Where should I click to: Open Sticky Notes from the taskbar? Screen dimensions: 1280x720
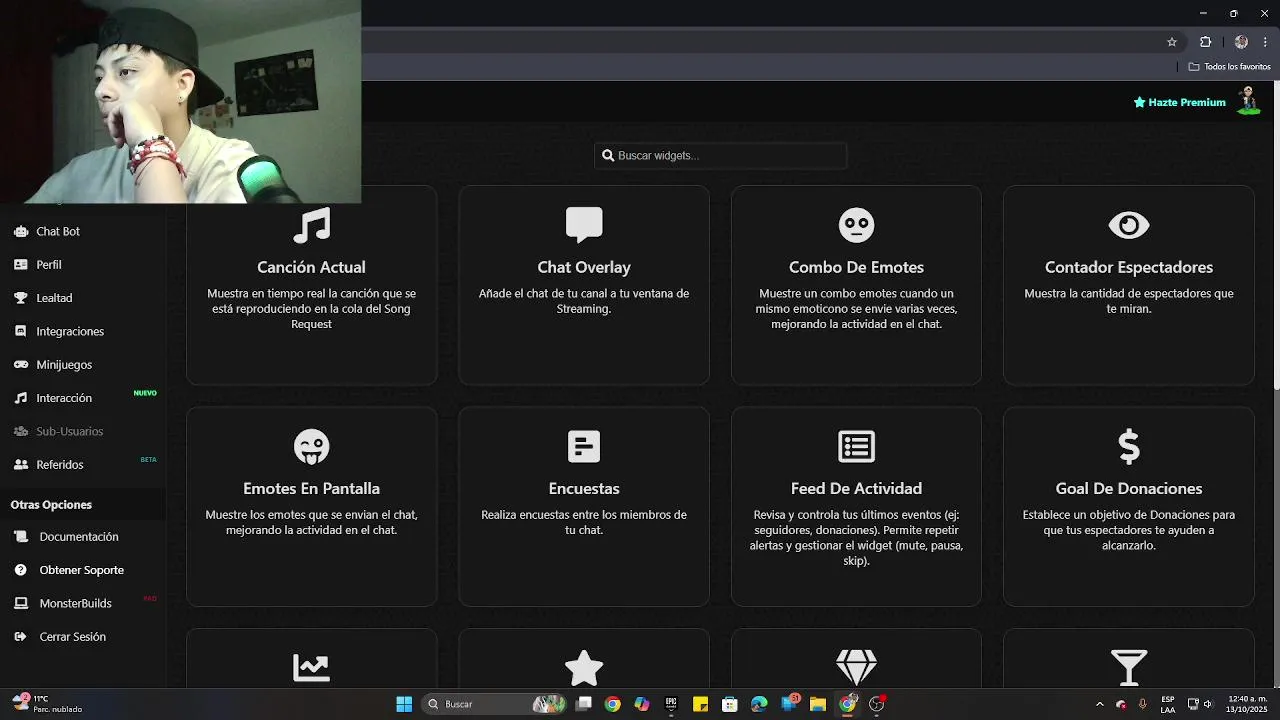point(700,704)
